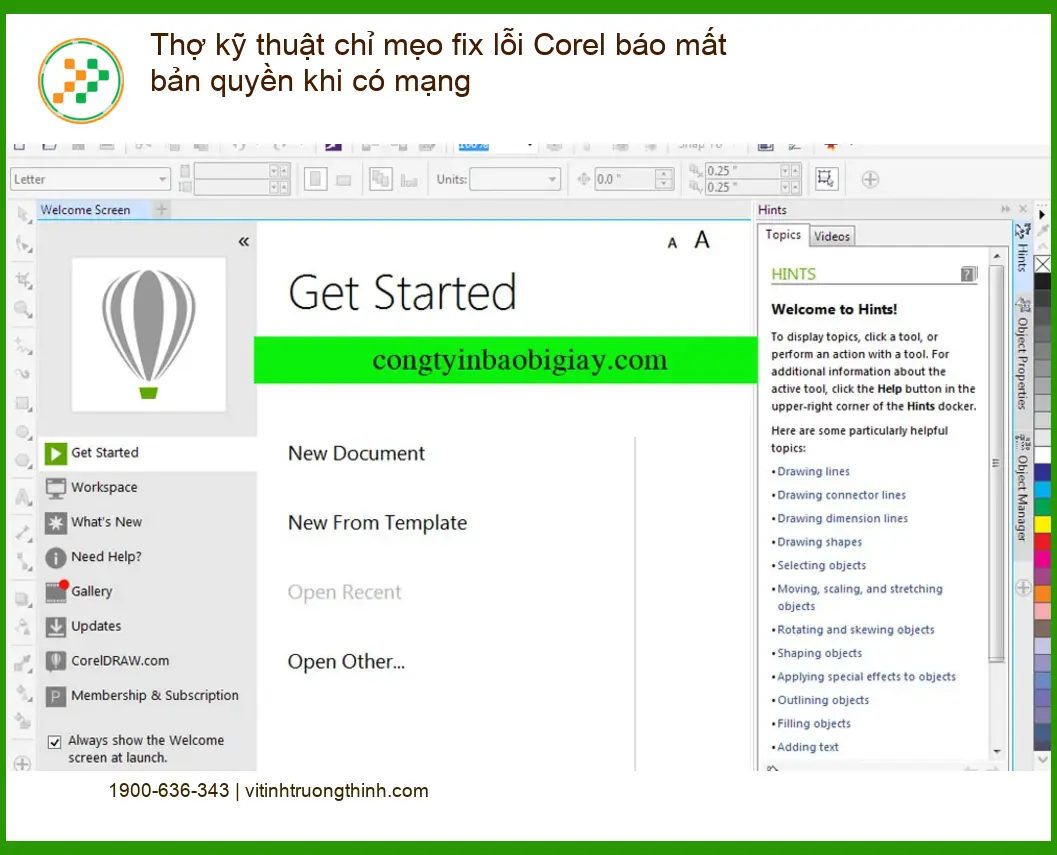Click New Document link
Image resolution: width=1057 pixels, height=855 pixels.
pyautogui.click(x=356, y=453)
